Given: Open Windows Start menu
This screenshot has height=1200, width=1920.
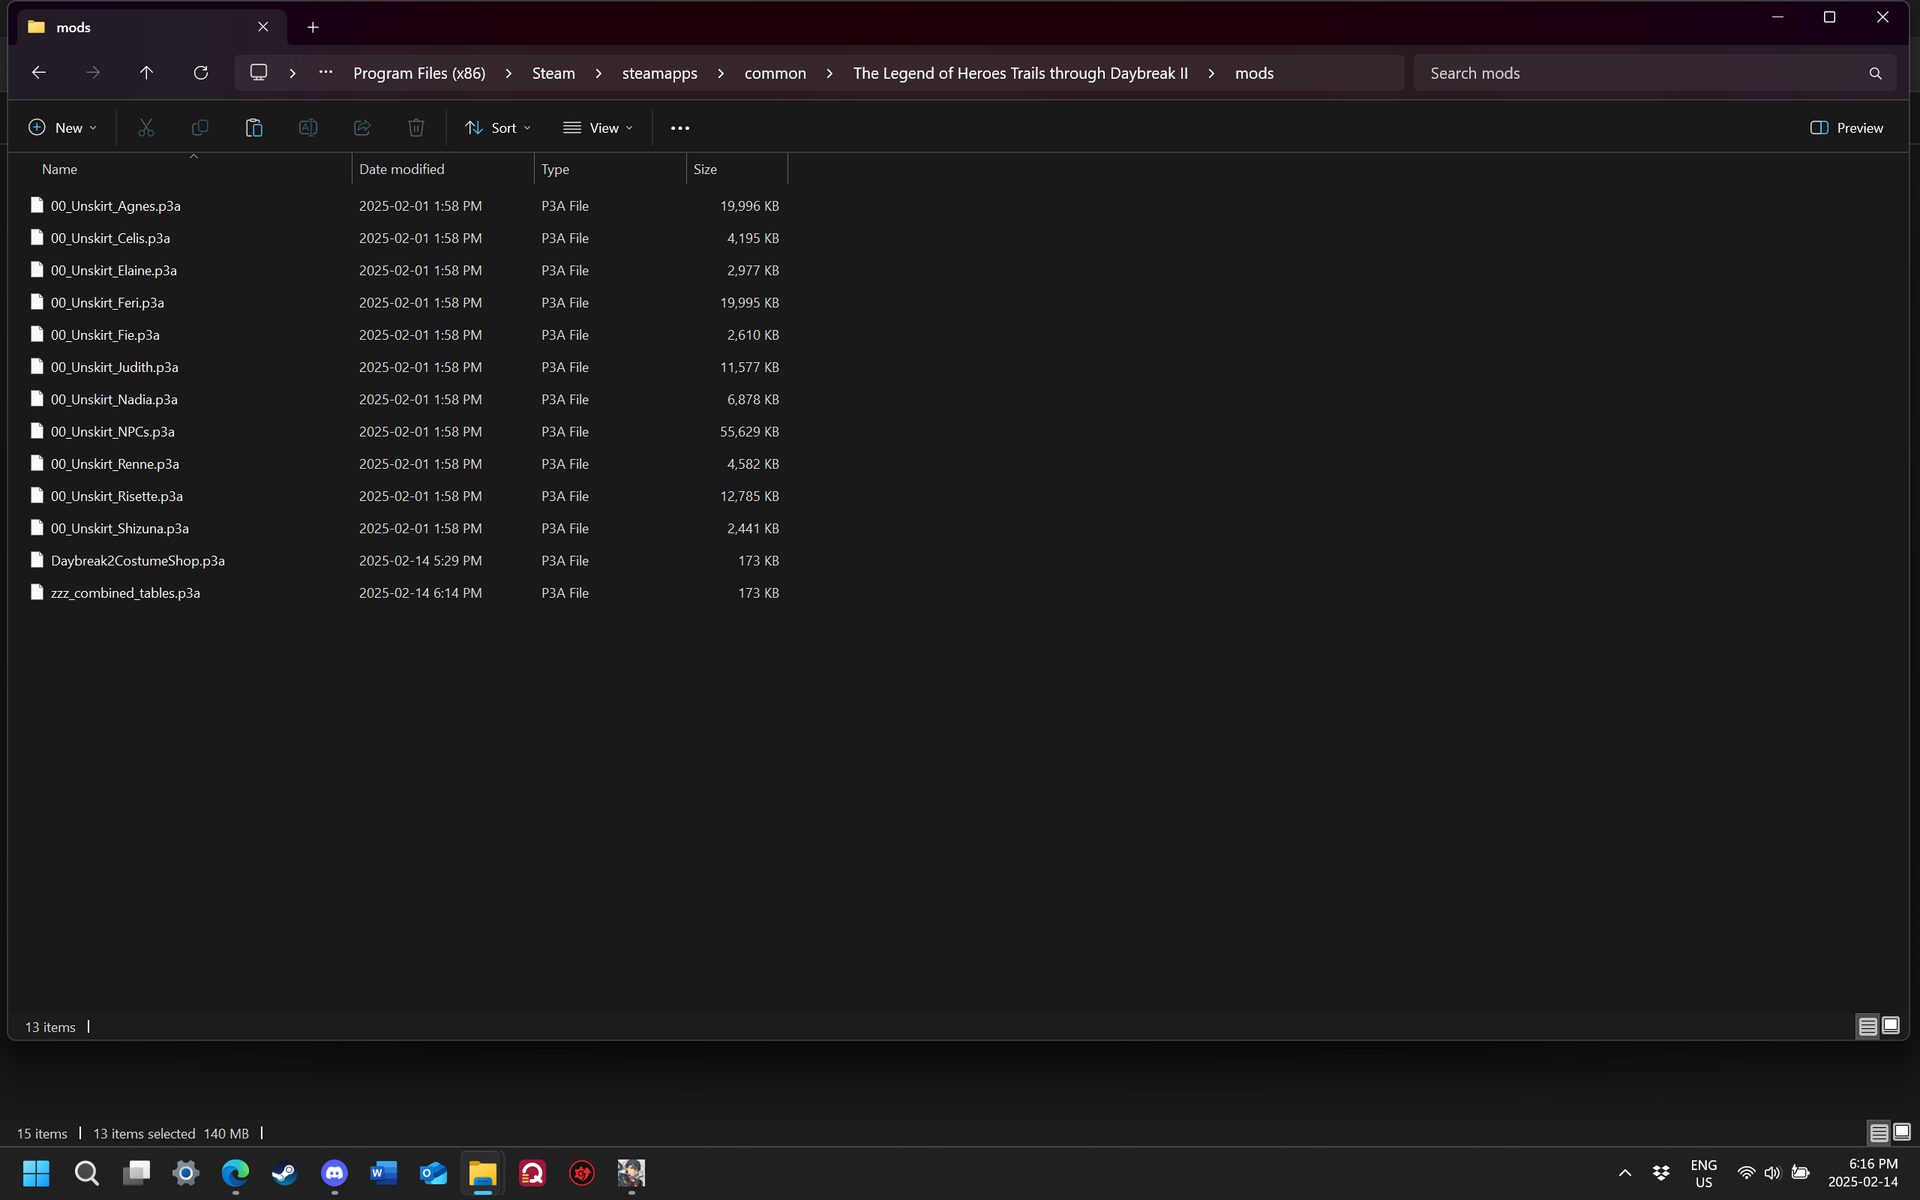Looking at the screenshot, I should [36, 1173].
